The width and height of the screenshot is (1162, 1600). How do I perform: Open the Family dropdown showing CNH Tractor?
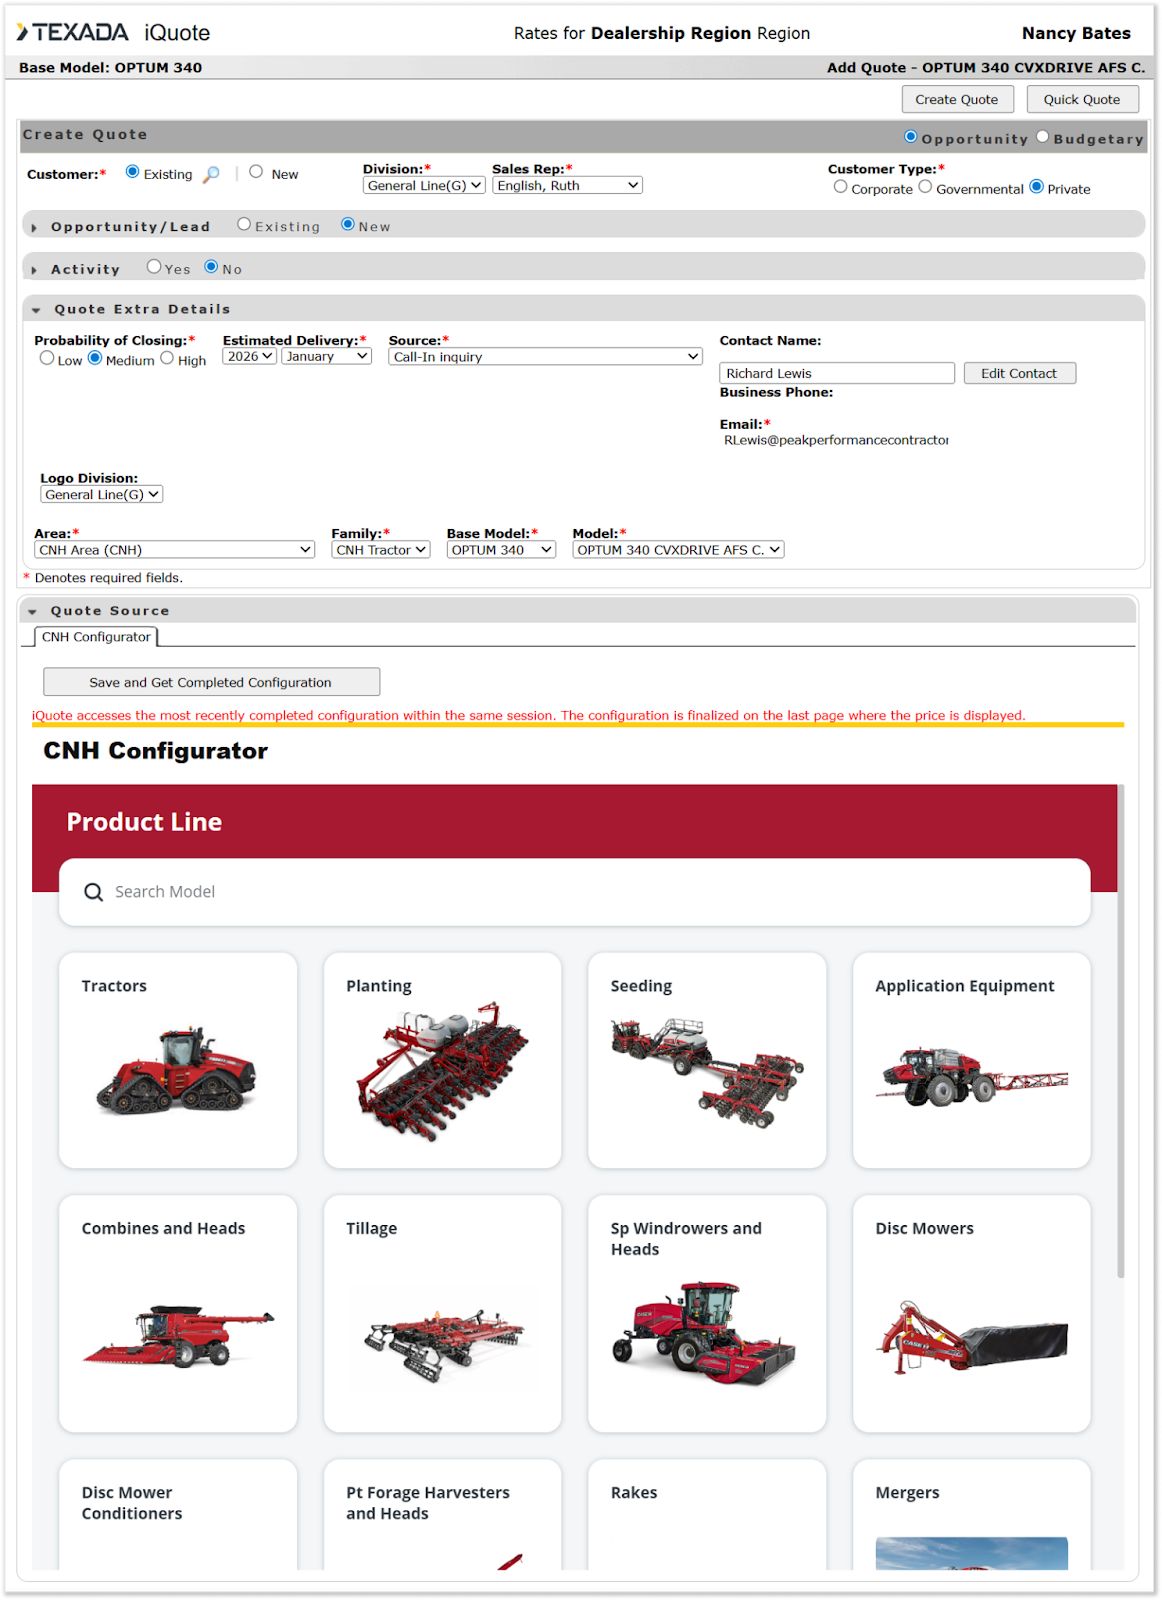click(x=381, y=550)
